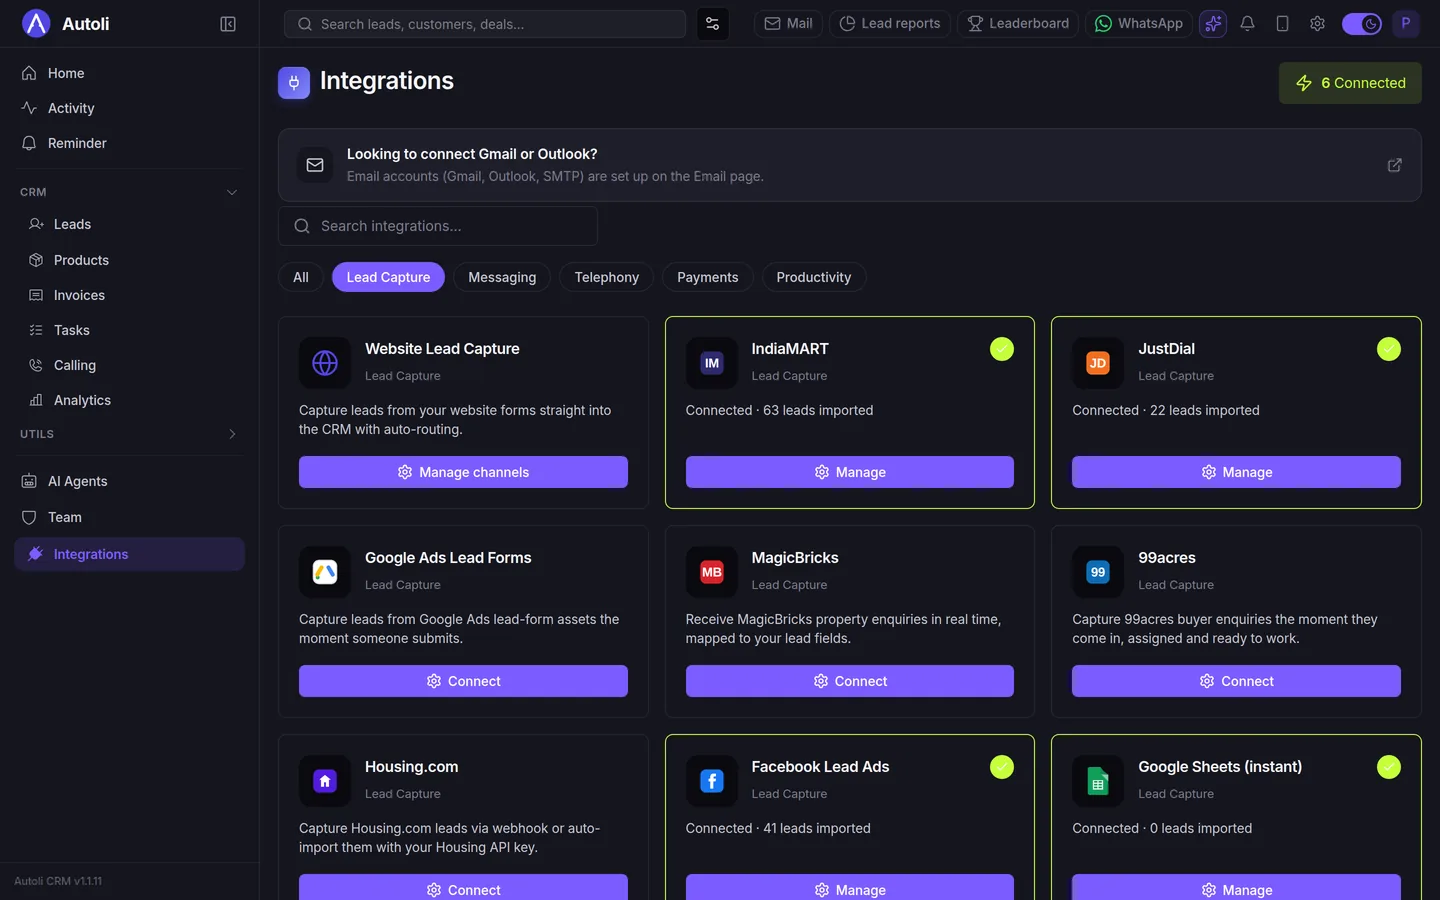Open notifications bell icon
This screenshot has height=900, width=1440.
[x=1247, y=24]
